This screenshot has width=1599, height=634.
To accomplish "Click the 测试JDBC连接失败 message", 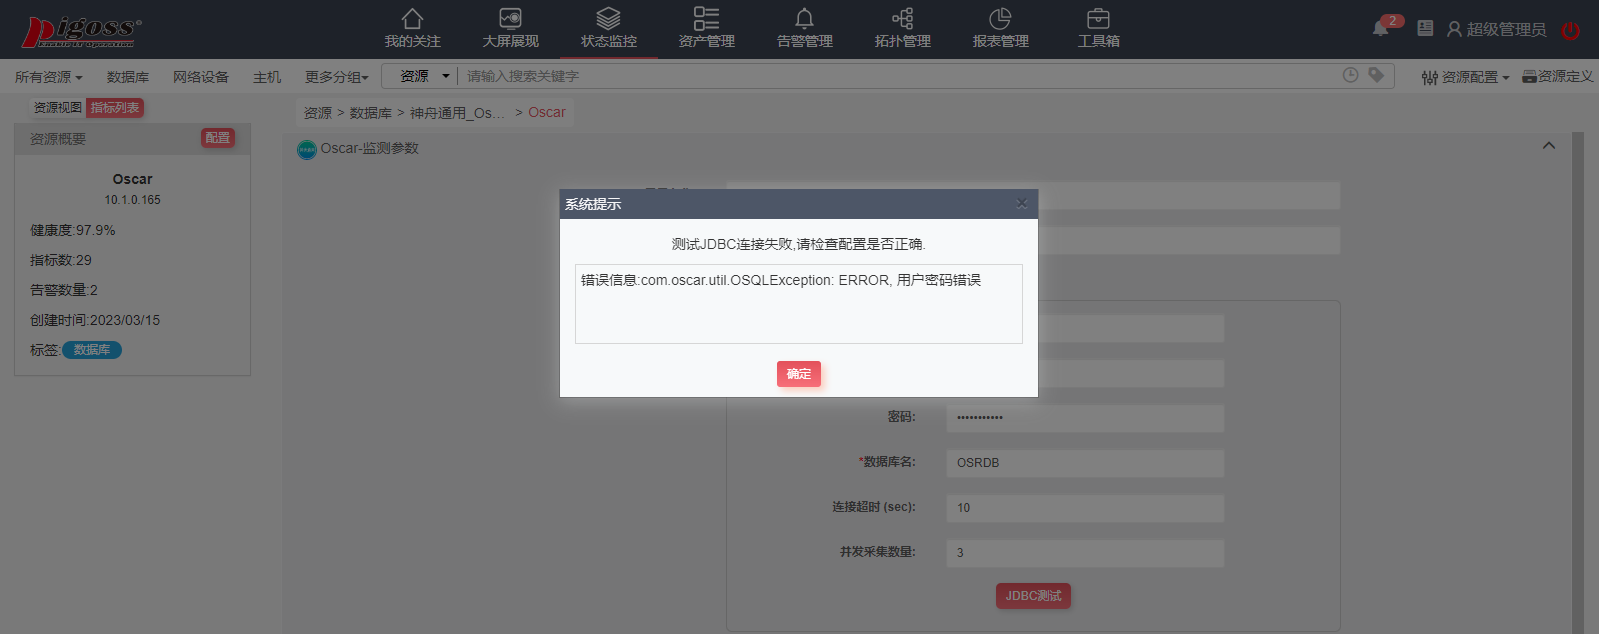I will [798, 244].
